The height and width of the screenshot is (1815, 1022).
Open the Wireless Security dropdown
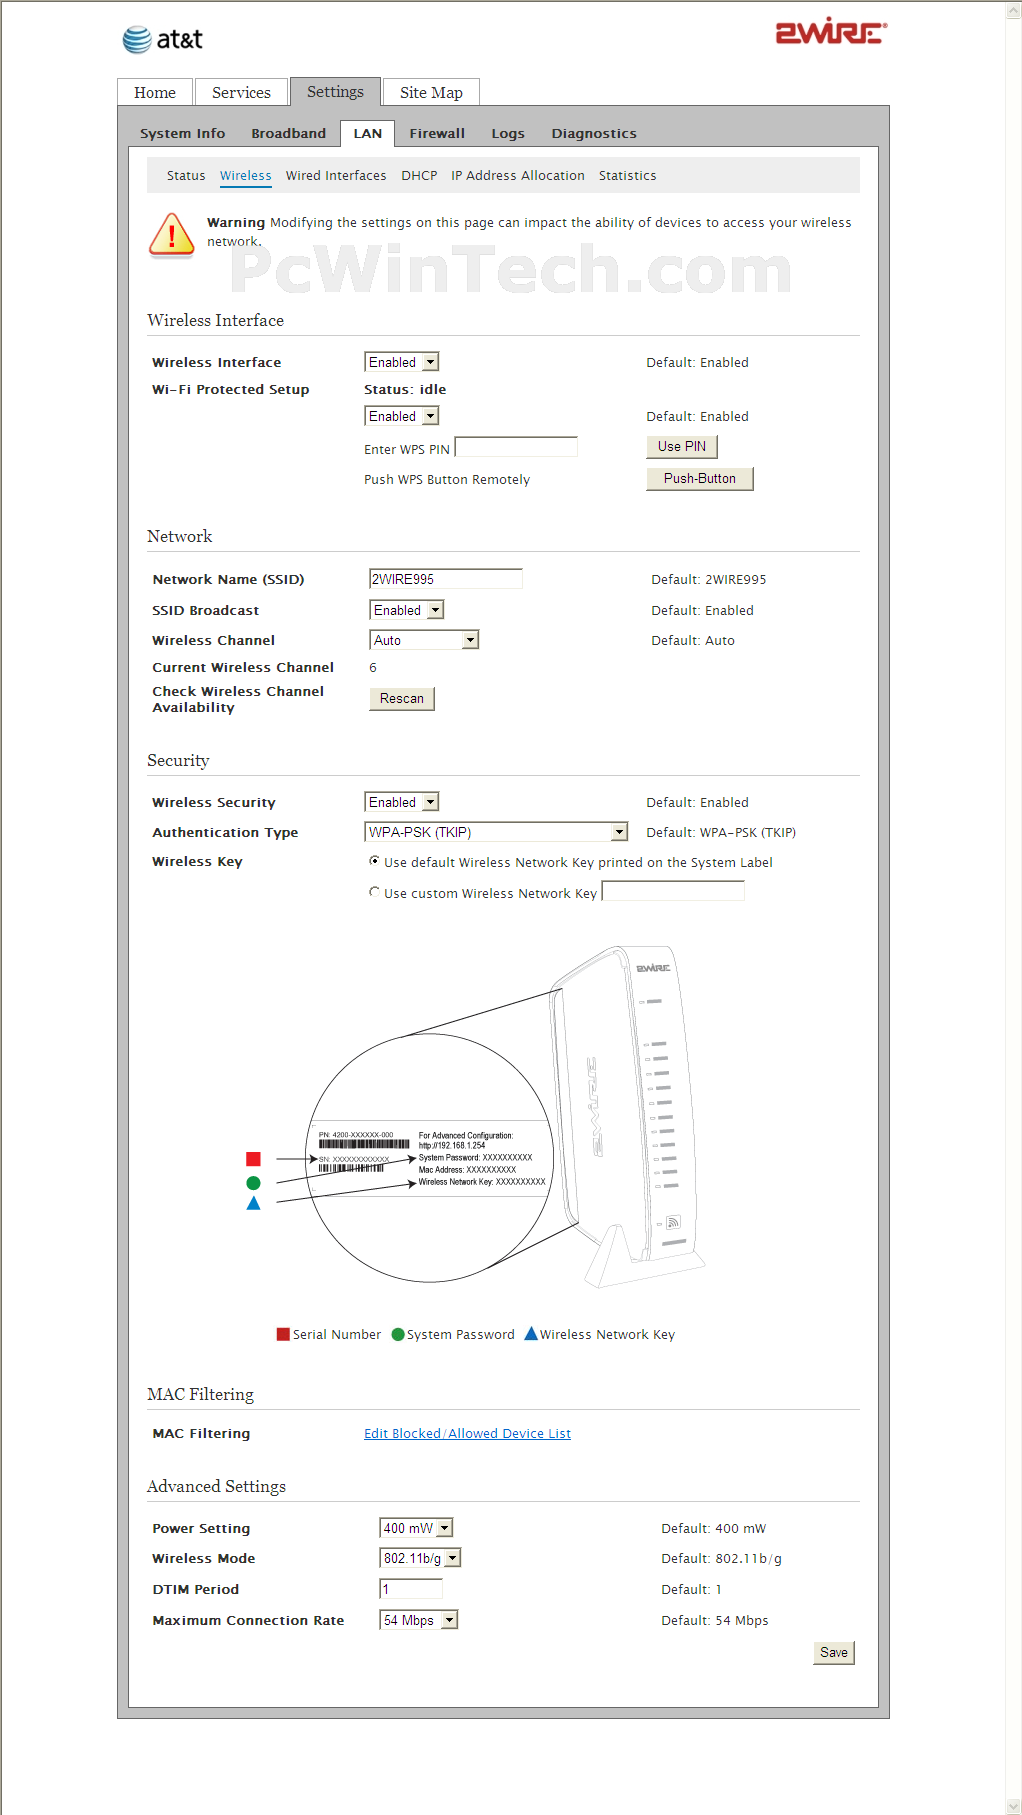click(x=402, y=802)
